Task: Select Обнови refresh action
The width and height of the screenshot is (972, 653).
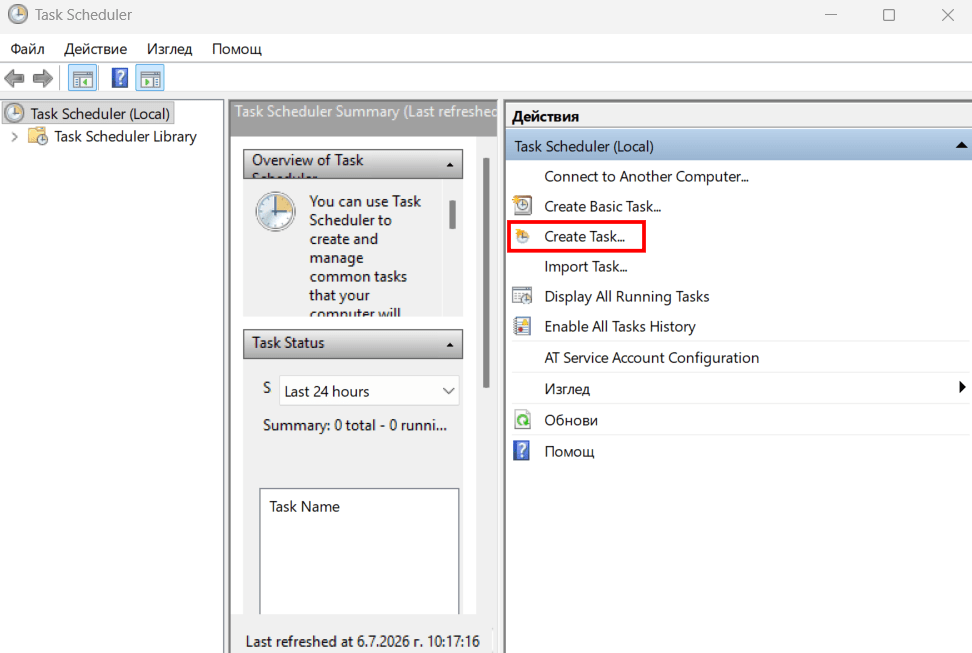Action: [571, 420]
